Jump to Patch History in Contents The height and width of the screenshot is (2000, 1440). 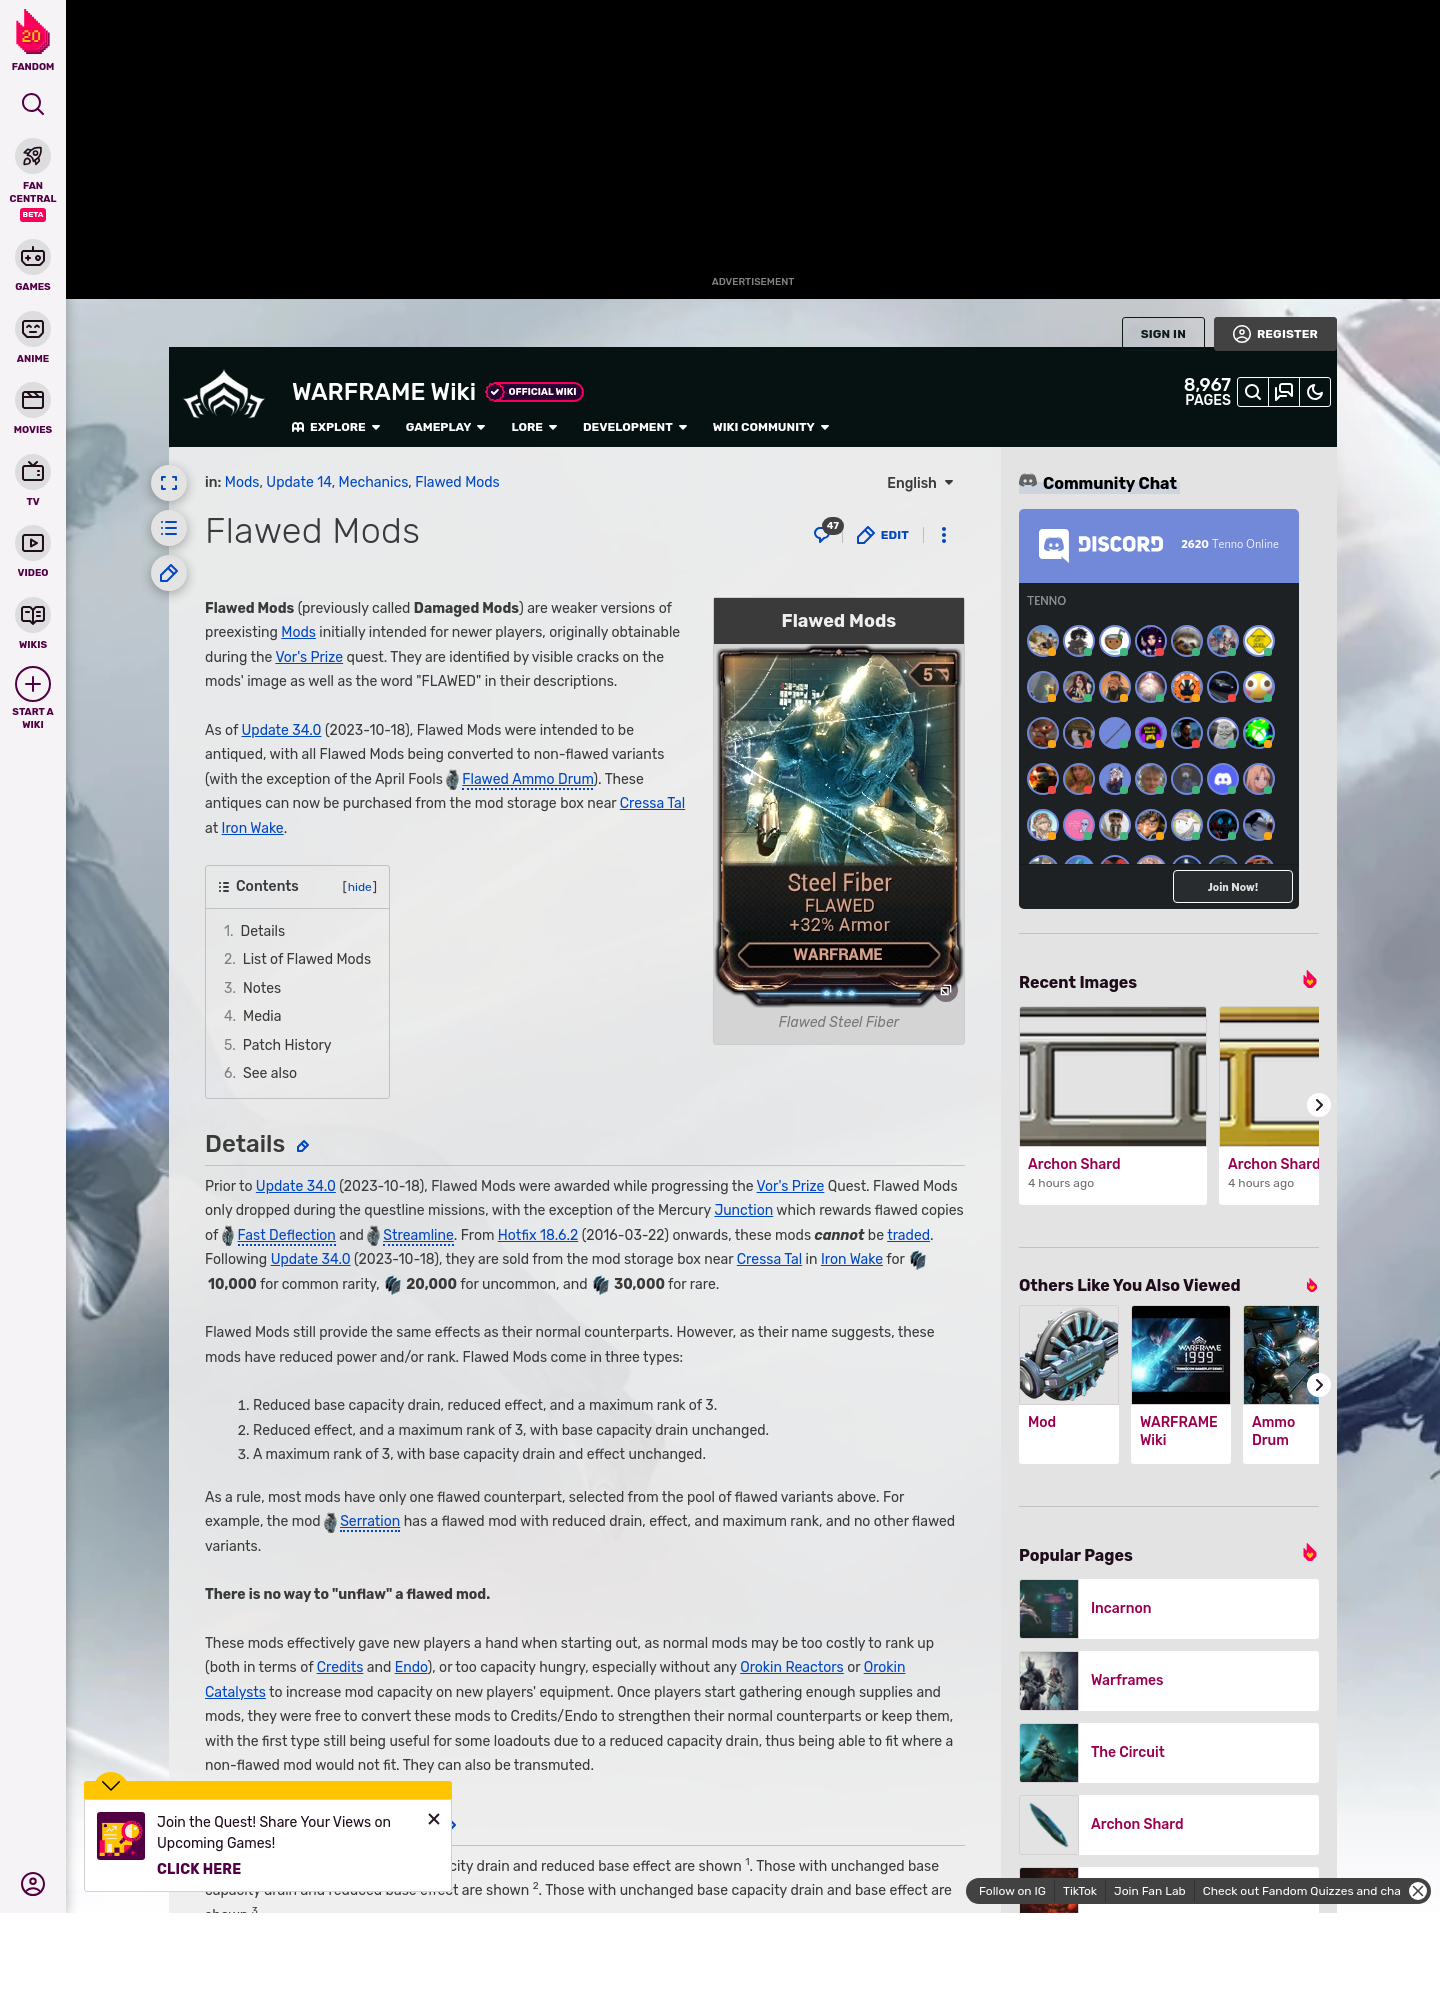[x=287, y=1045]
